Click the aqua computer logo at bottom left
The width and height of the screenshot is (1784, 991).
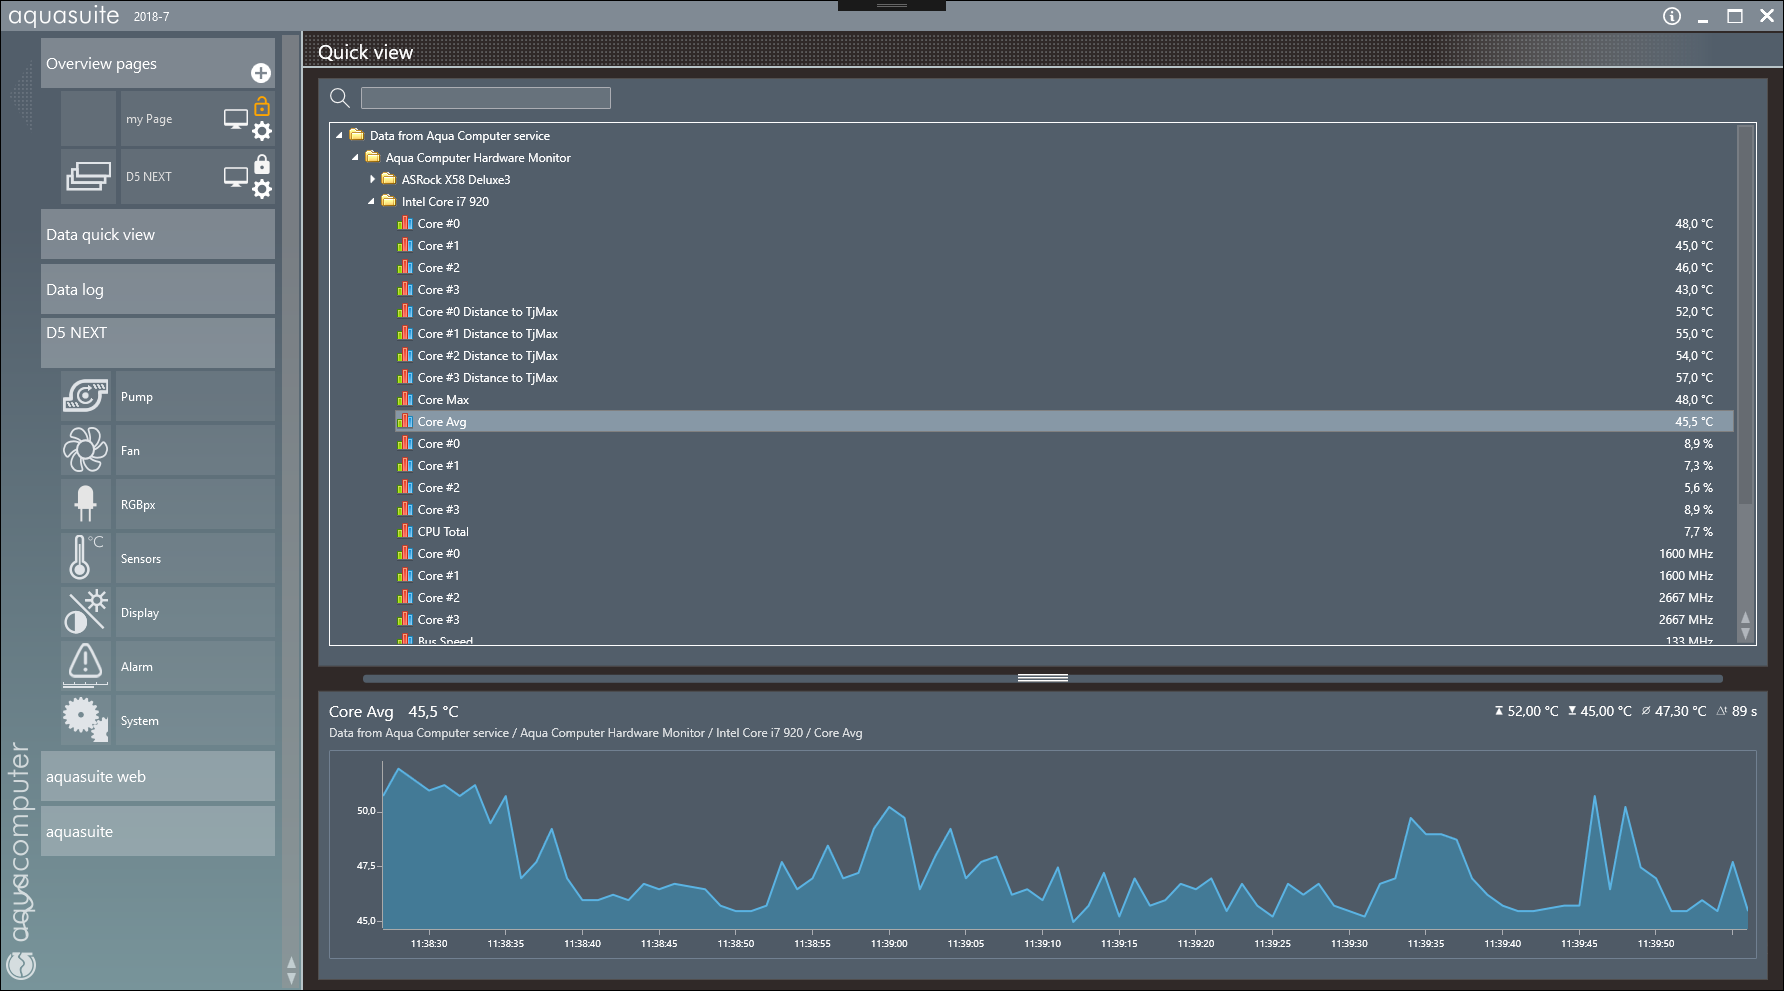pos(21,964)
